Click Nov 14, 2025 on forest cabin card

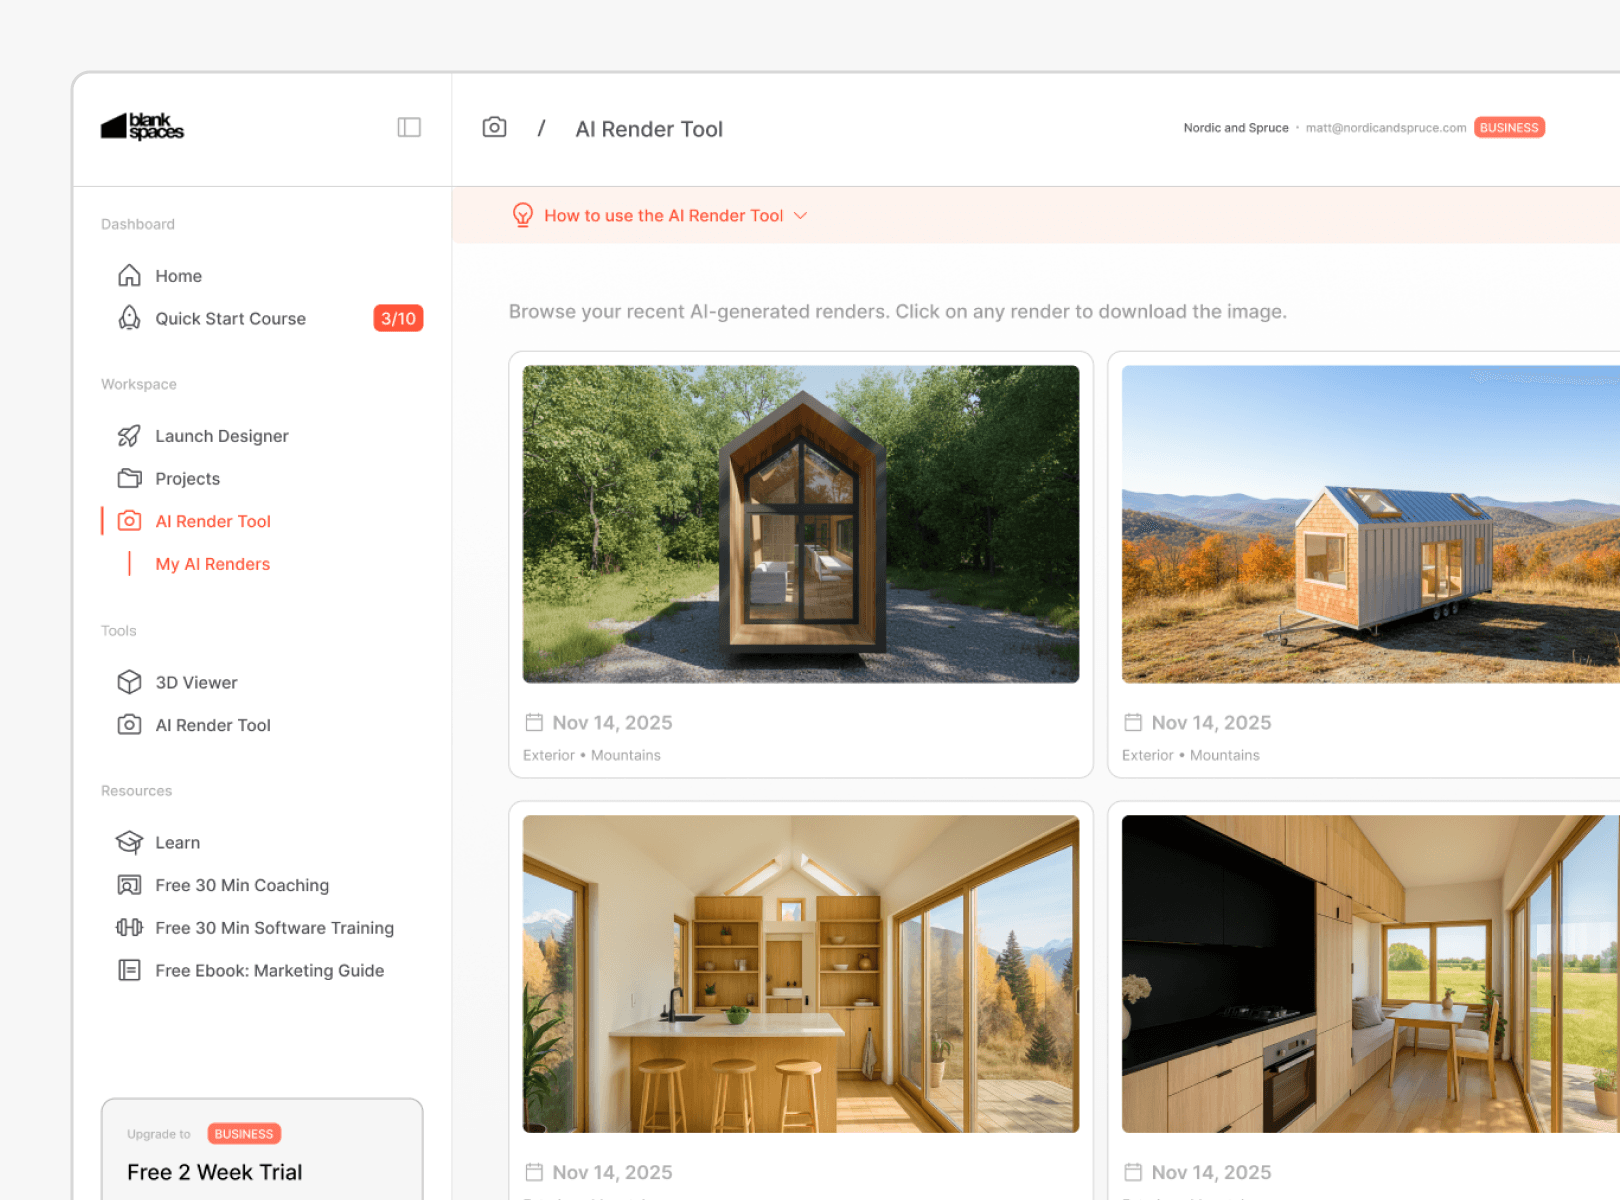point(612,722)
